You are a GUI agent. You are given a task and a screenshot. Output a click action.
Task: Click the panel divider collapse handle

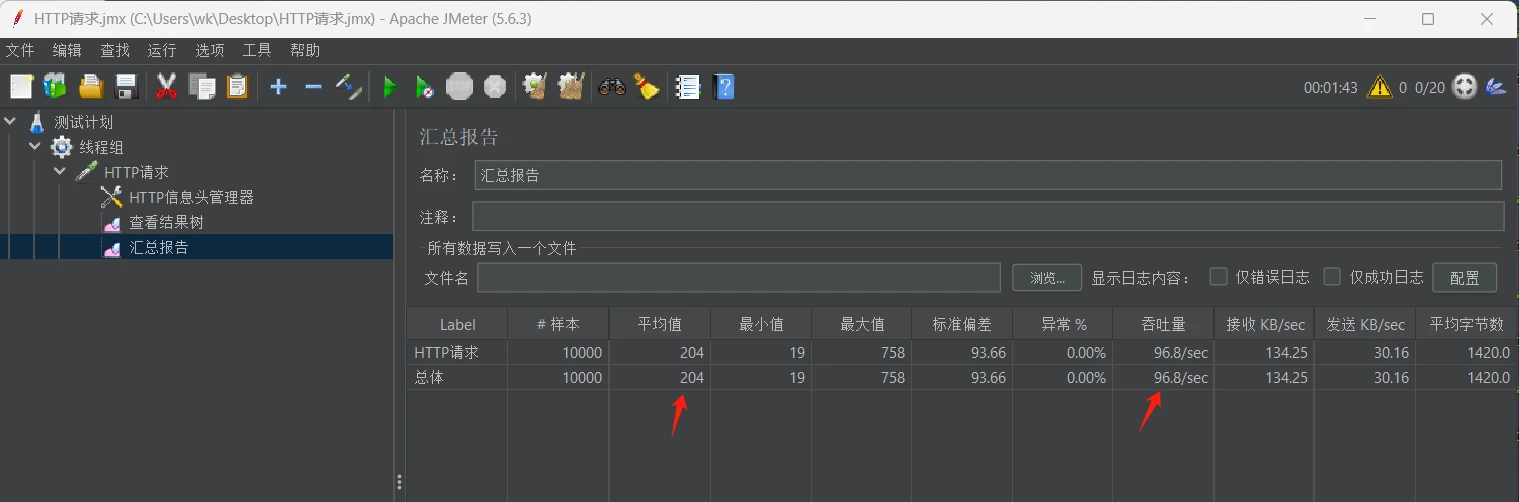pyautogui.click(x=399, y=483)
